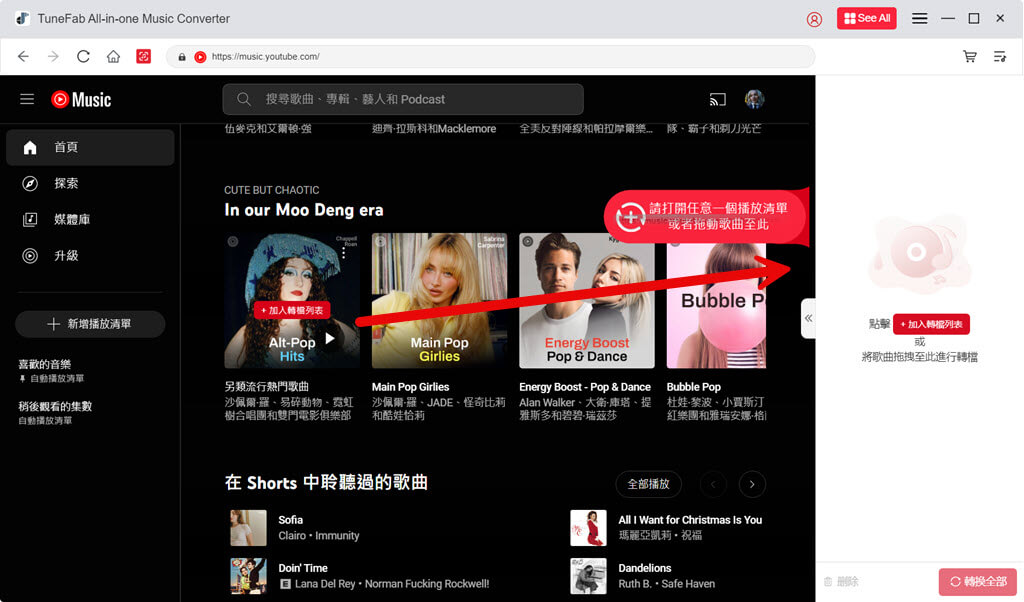Show next Shorts songs with right arrow

[752, 484]
